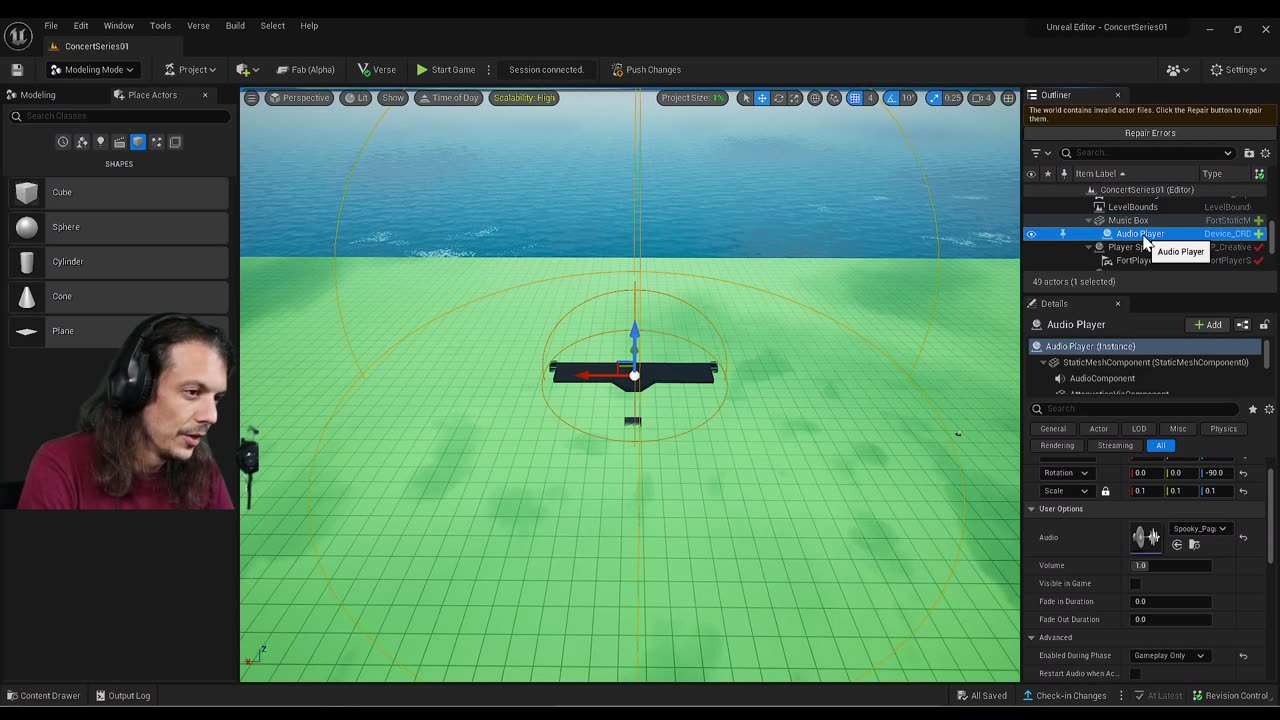Click the surface snapping icon
The image size is (1280, 720).
[x=835, y=98]
